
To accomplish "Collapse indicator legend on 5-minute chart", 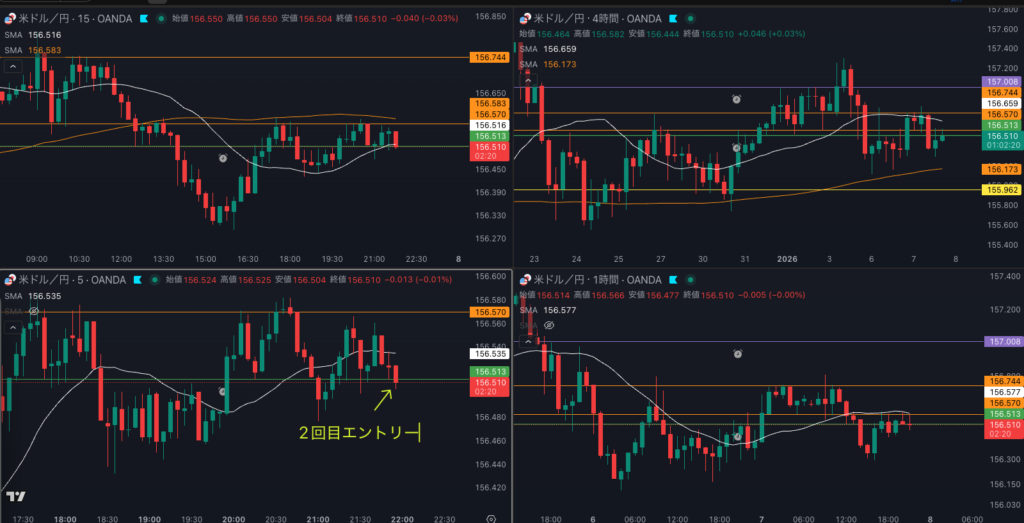I will click(13, 328).
